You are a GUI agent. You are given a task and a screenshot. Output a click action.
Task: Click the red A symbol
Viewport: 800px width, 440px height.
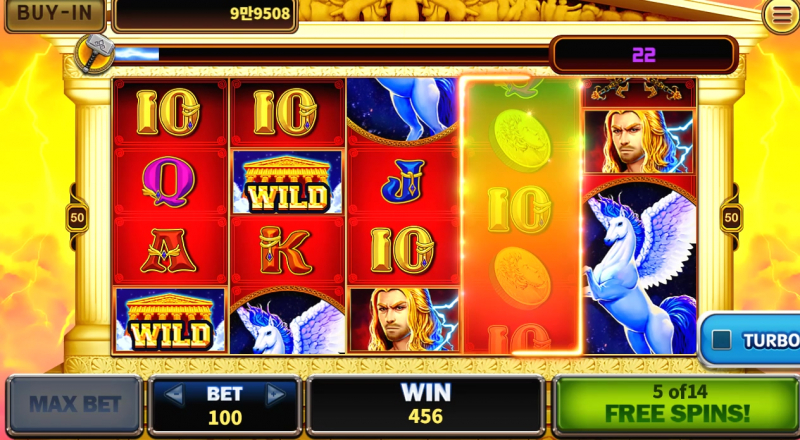point(169,251)
